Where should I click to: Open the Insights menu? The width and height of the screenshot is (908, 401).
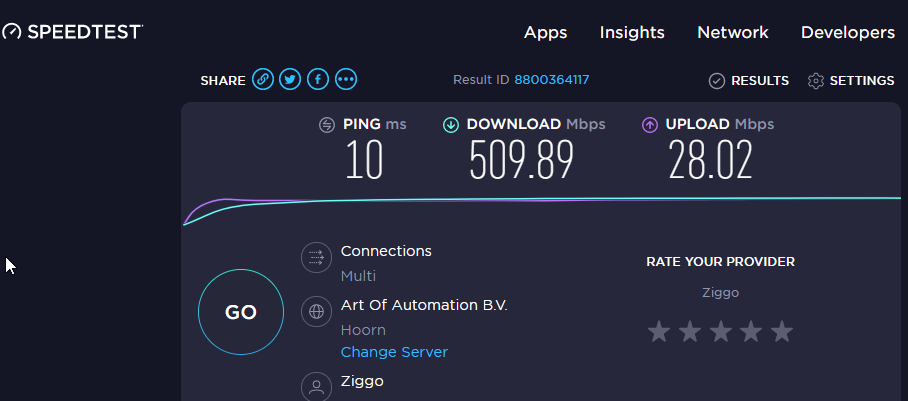[x=632, y=32]
